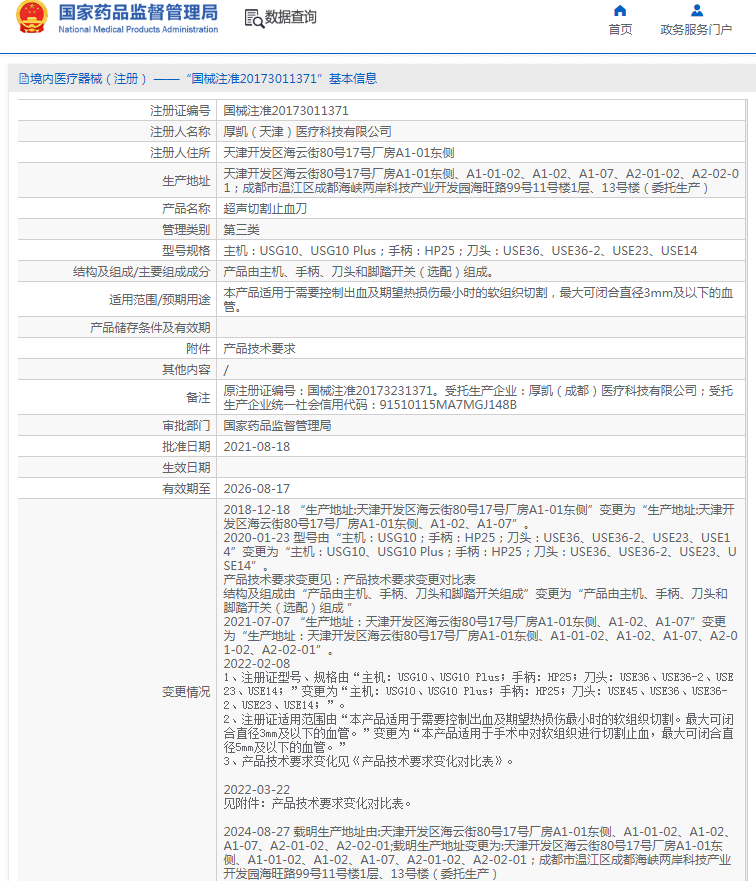Click the 备注 remark text
This screenshot has width=756, height=881.
click(478, 398)
